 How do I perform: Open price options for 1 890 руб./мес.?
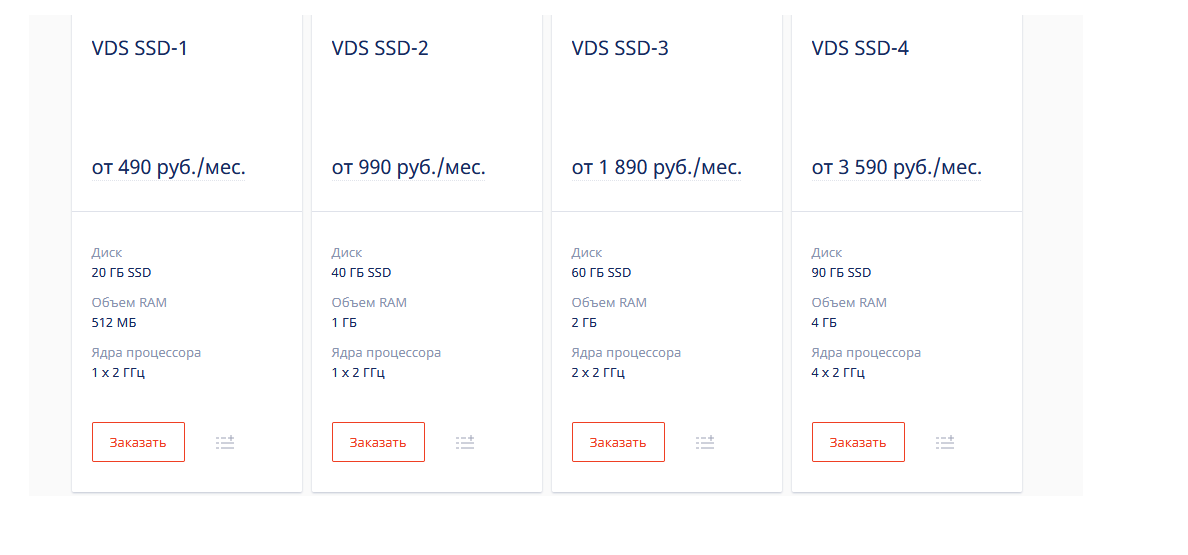pos(657,167)
